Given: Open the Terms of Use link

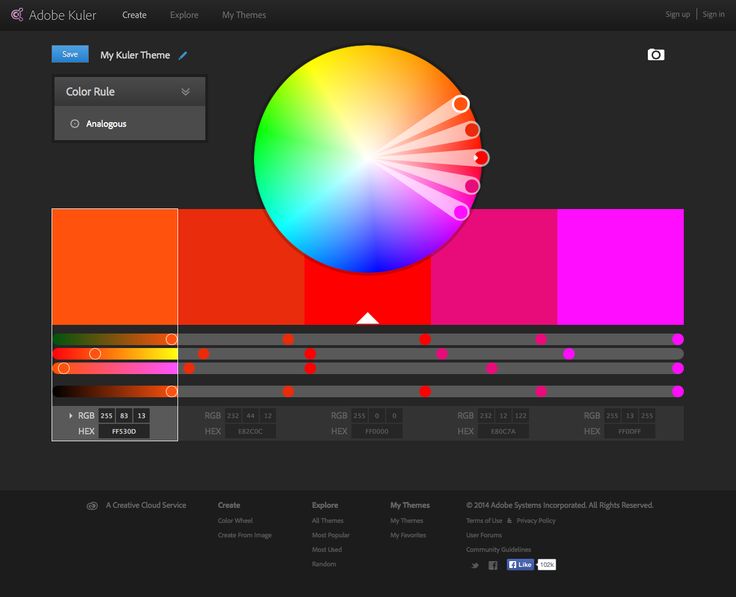Looking at the screenshot, I should click(484, 520).
